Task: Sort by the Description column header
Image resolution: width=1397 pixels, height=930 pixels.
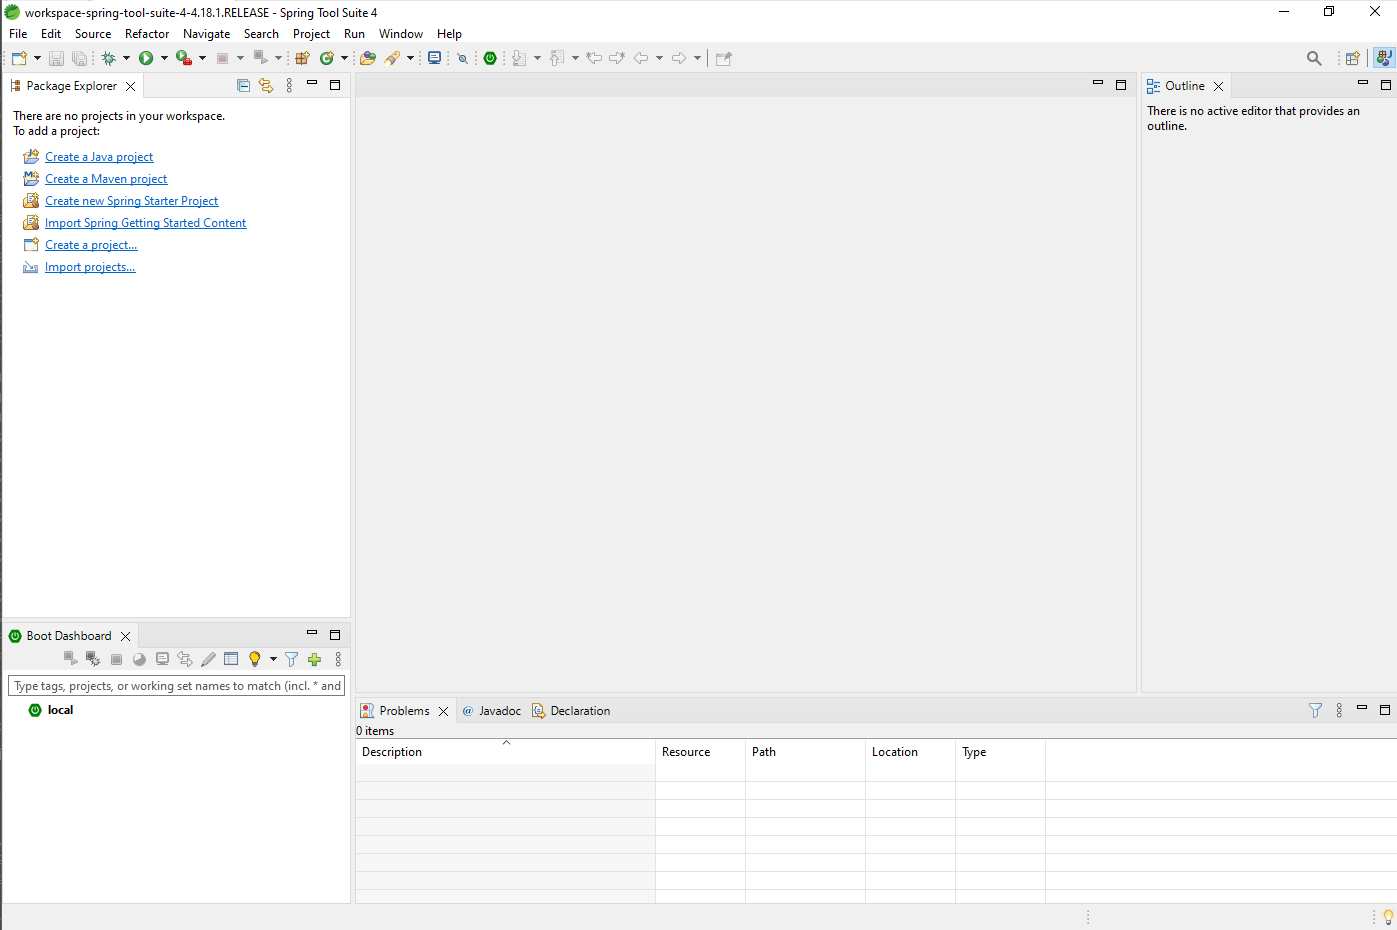Action: (505, 752)
